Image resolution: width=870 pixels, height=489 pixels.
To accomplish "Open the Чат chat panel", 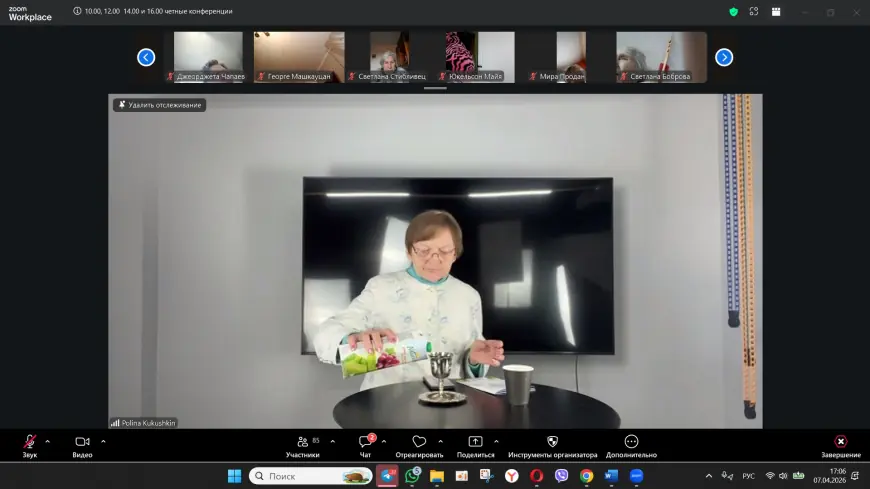I will [x=366, y=442].
